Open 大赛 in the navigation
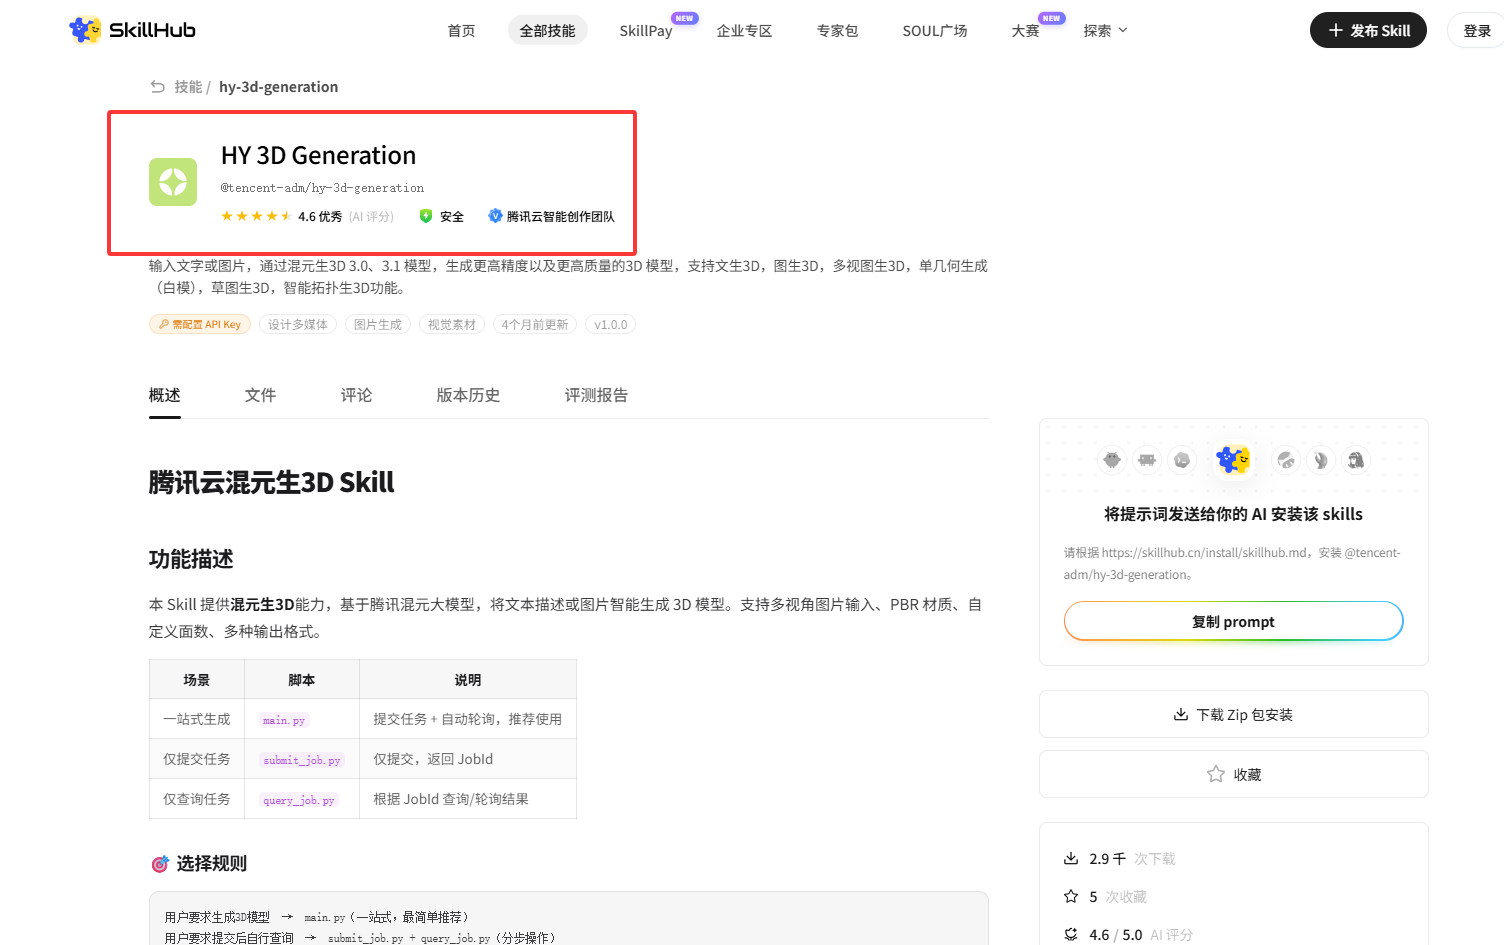This screenshot has width=1504, height=945. point(1025,31)
